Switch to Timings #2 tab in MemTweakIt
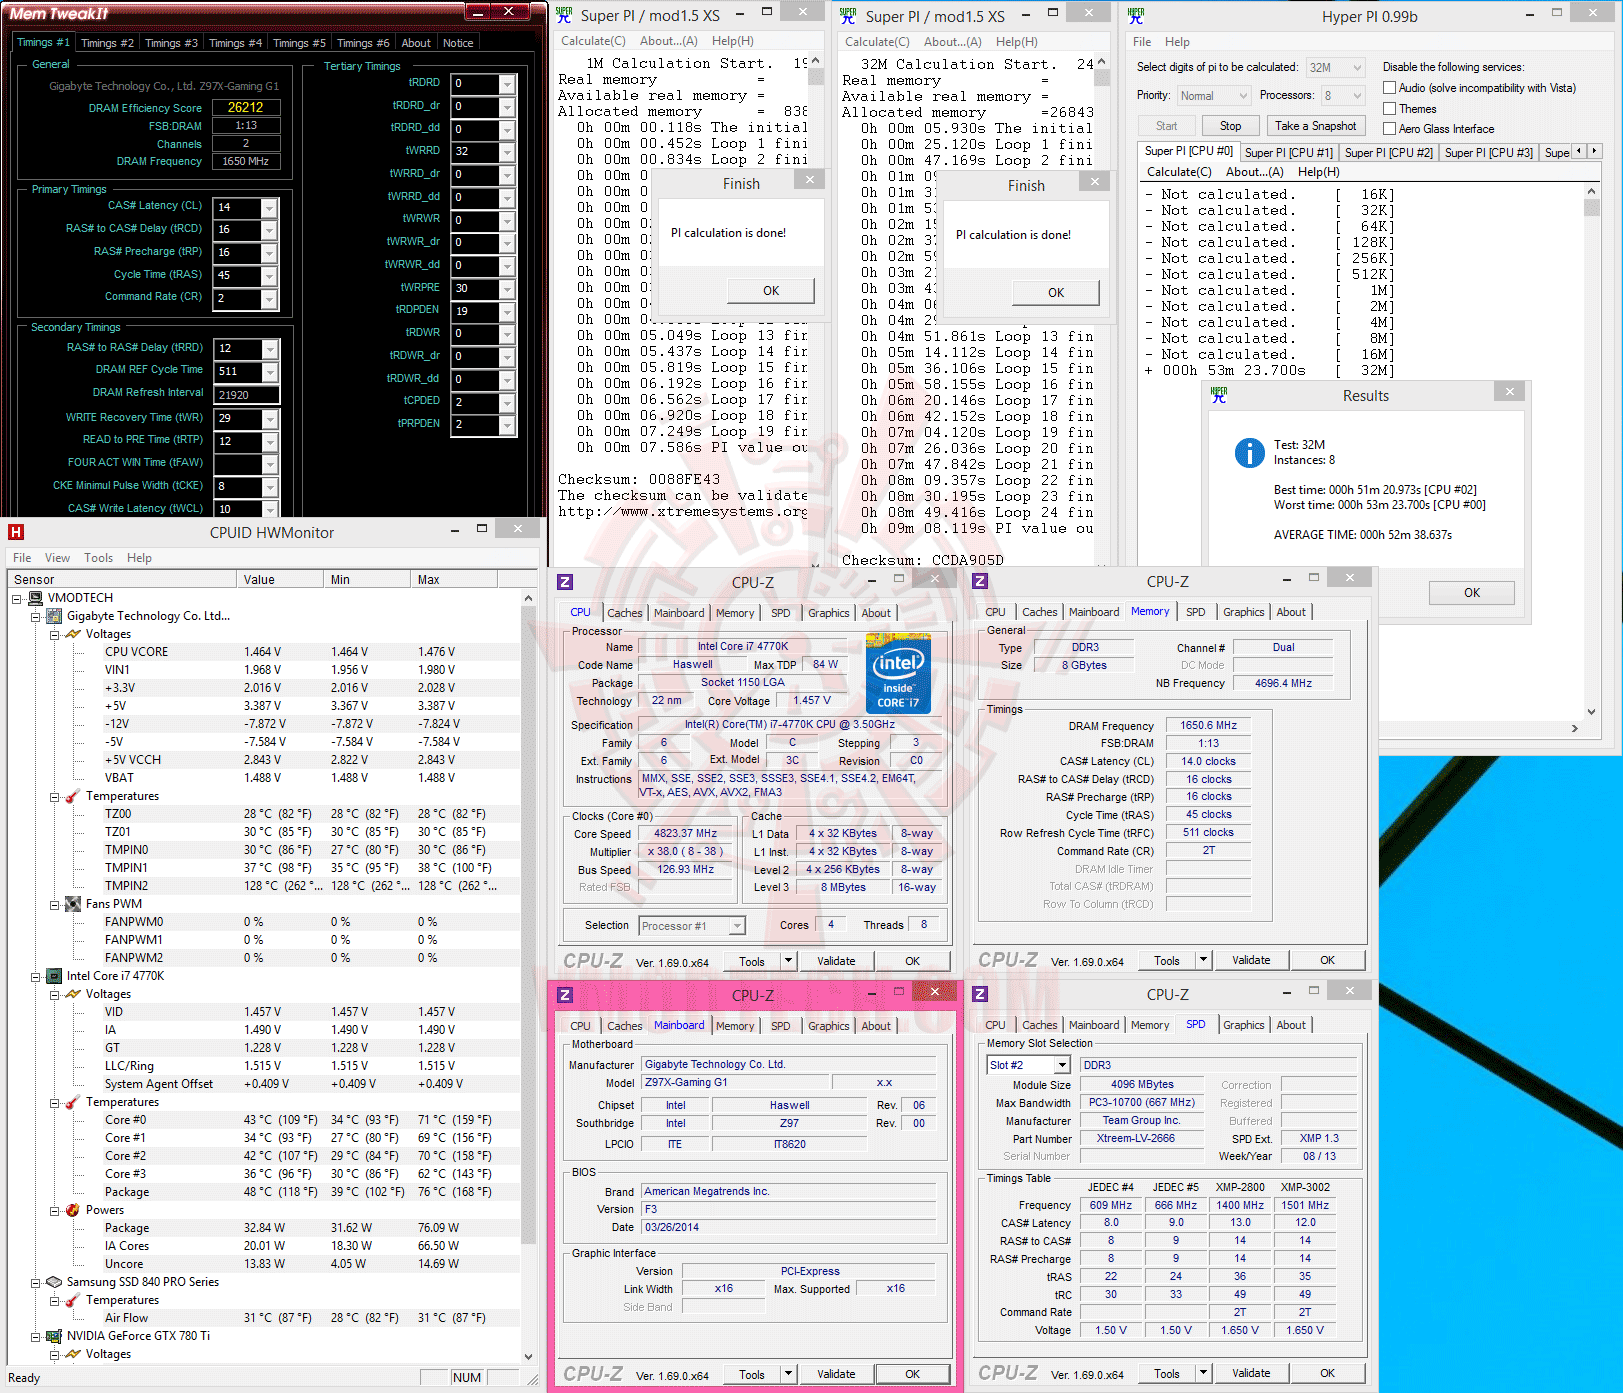Image resolution: width=1623 pixels, height=1393 pixels. click(107, 43)
